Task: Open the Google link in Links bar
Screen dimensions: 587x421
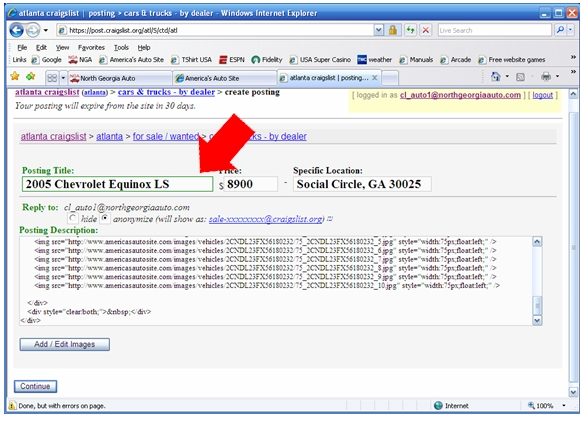Action: 47,60
